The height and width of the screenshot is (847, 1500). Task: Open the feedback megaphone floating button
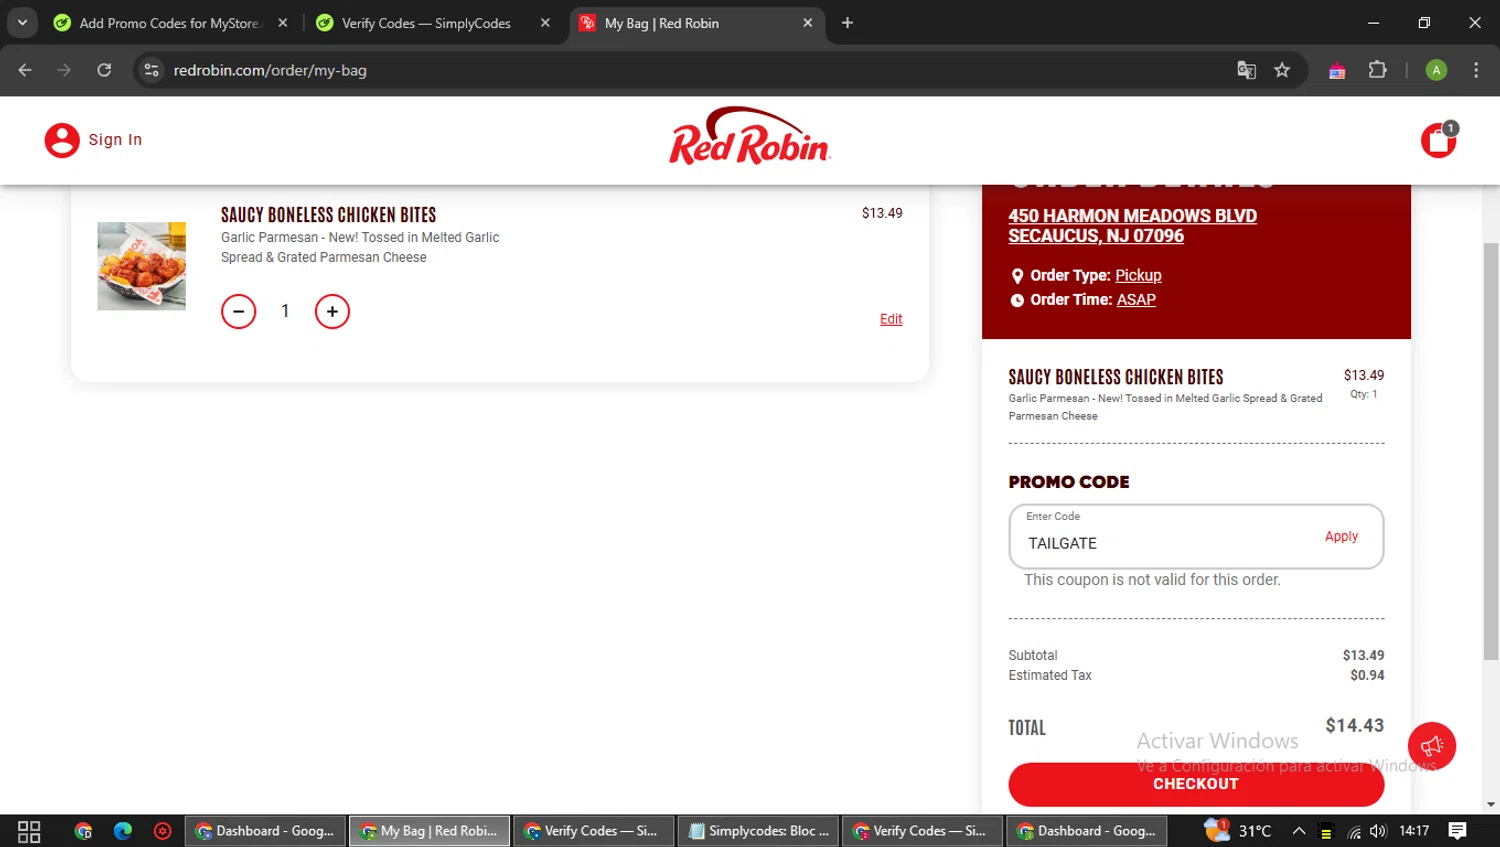pos(1432,746)
